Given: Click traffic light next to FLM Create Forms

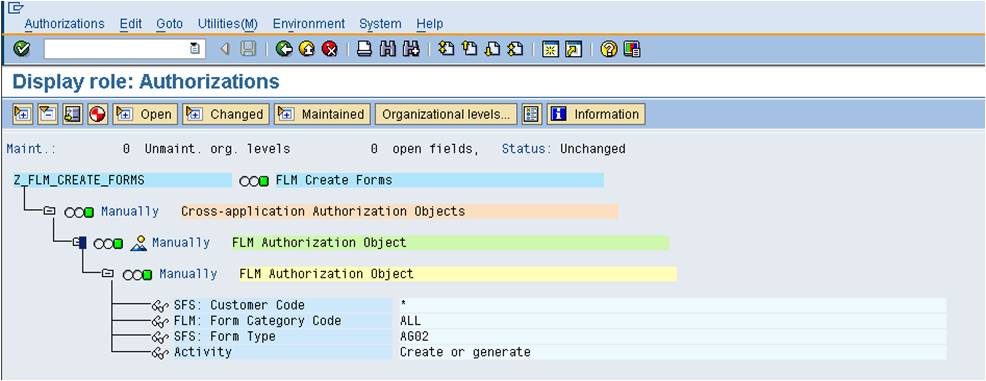Looking at the screenshot, I should [255, 181].
